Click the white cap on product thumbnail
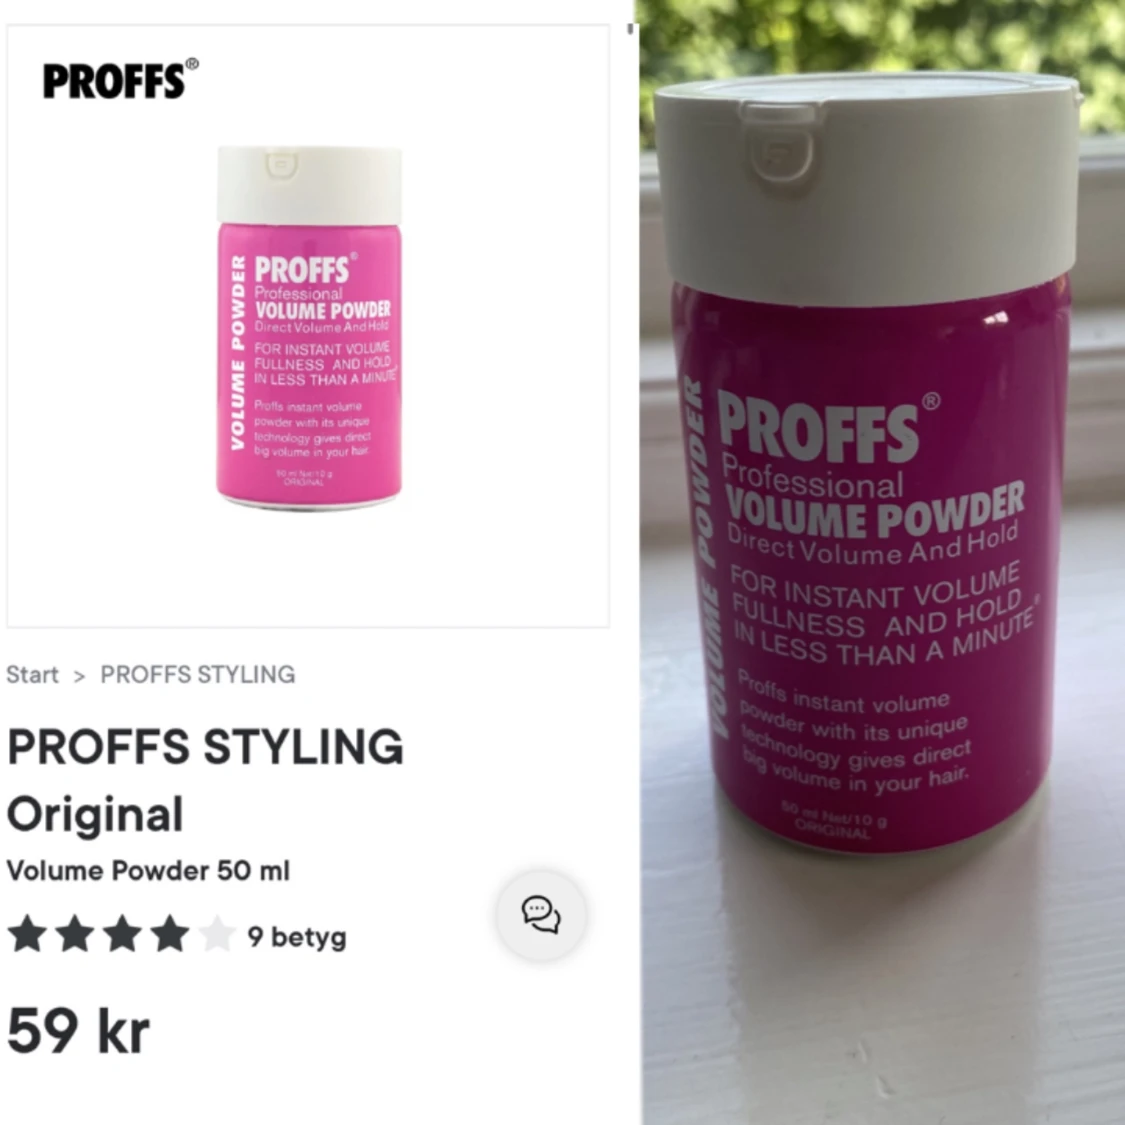Viewport: 1125px width, 1125px height. [x=309, y=184]
